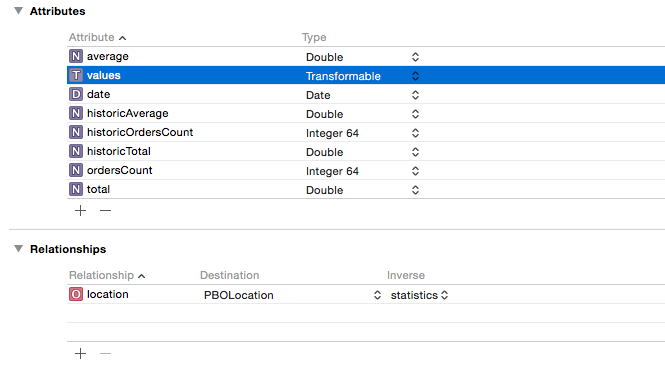Click the disabled minus under Relationships
Image resolution: width=665 pixels, height=365 pixels.
(106, 353)
